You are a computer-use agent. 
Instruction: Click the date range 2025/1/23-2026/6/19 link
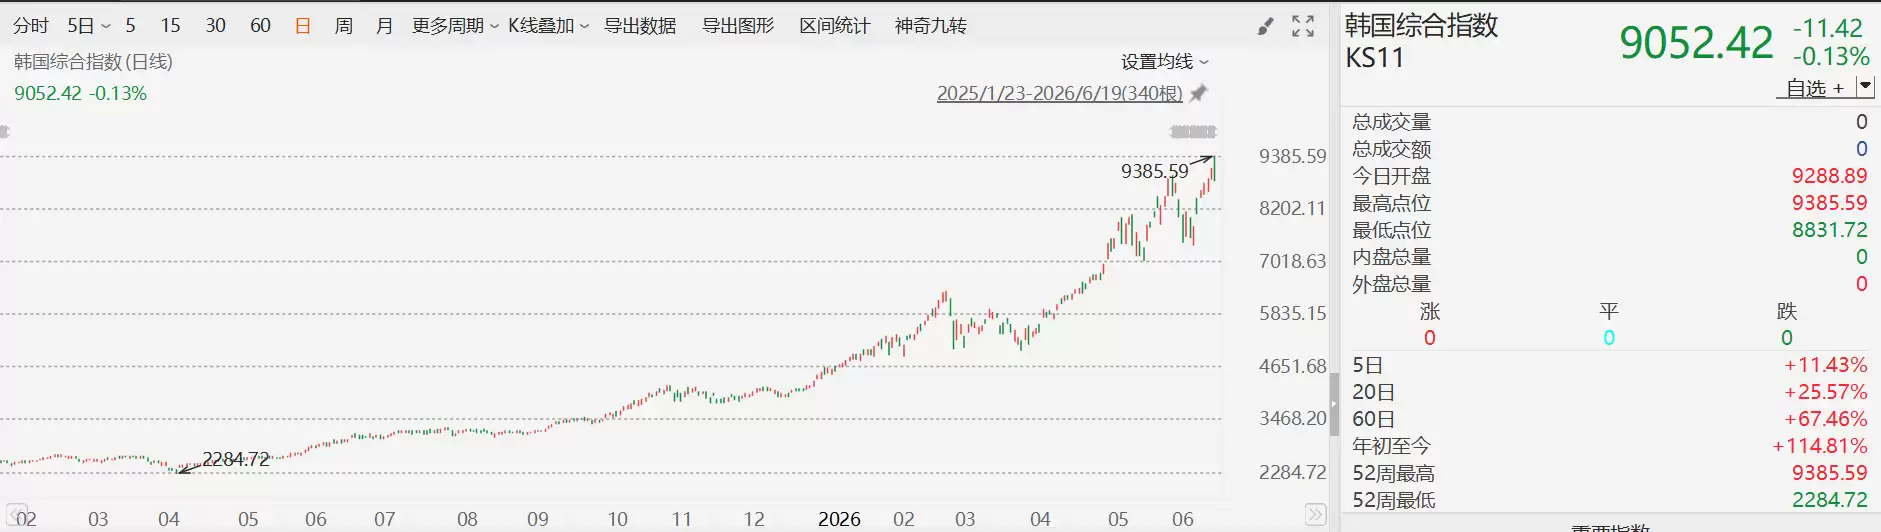pos(1059,93)
